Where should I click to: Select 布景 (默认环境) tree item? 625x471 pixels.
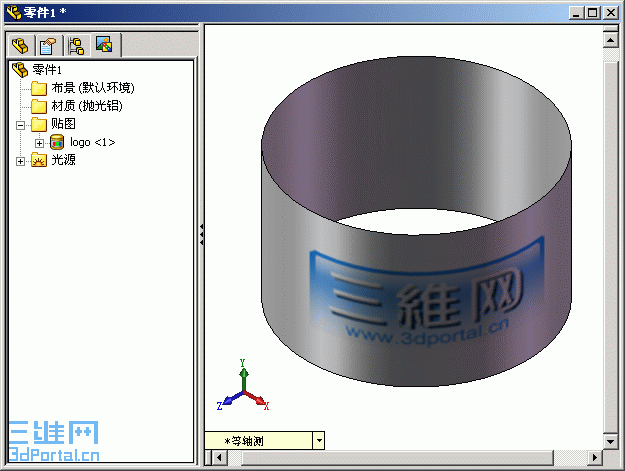(x=93, y=88)
